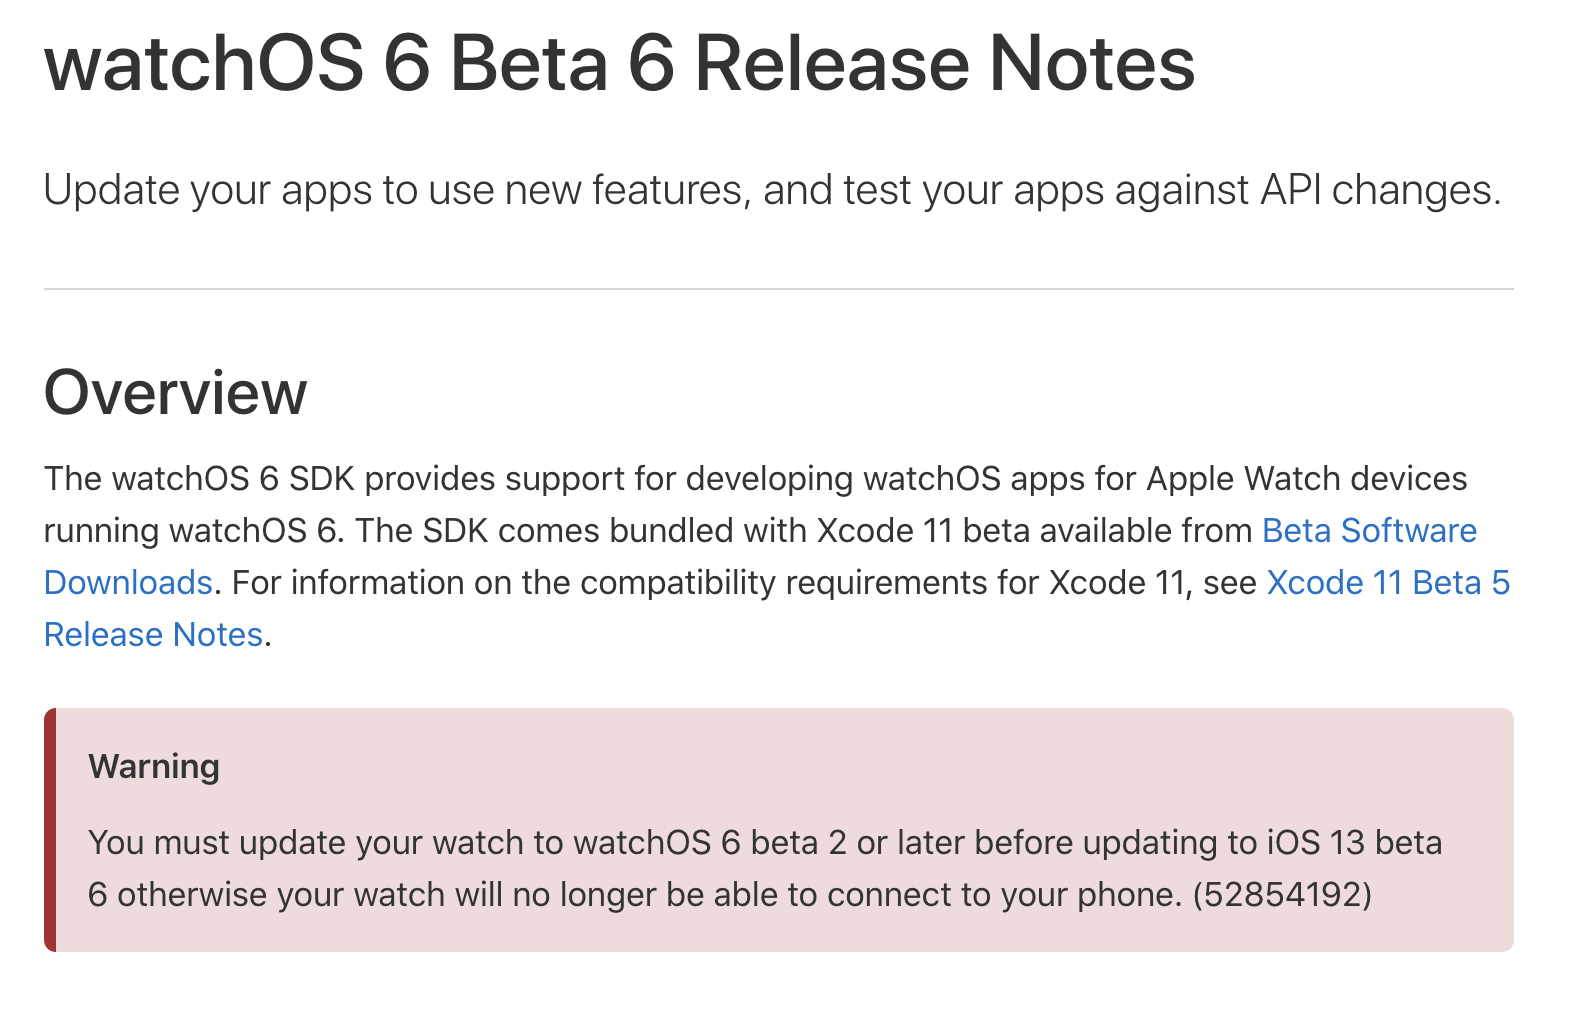This screenshot has height=1024, width=1576.
Task: Click the dark red accent bar of warning box
Action: click(50, 830)
